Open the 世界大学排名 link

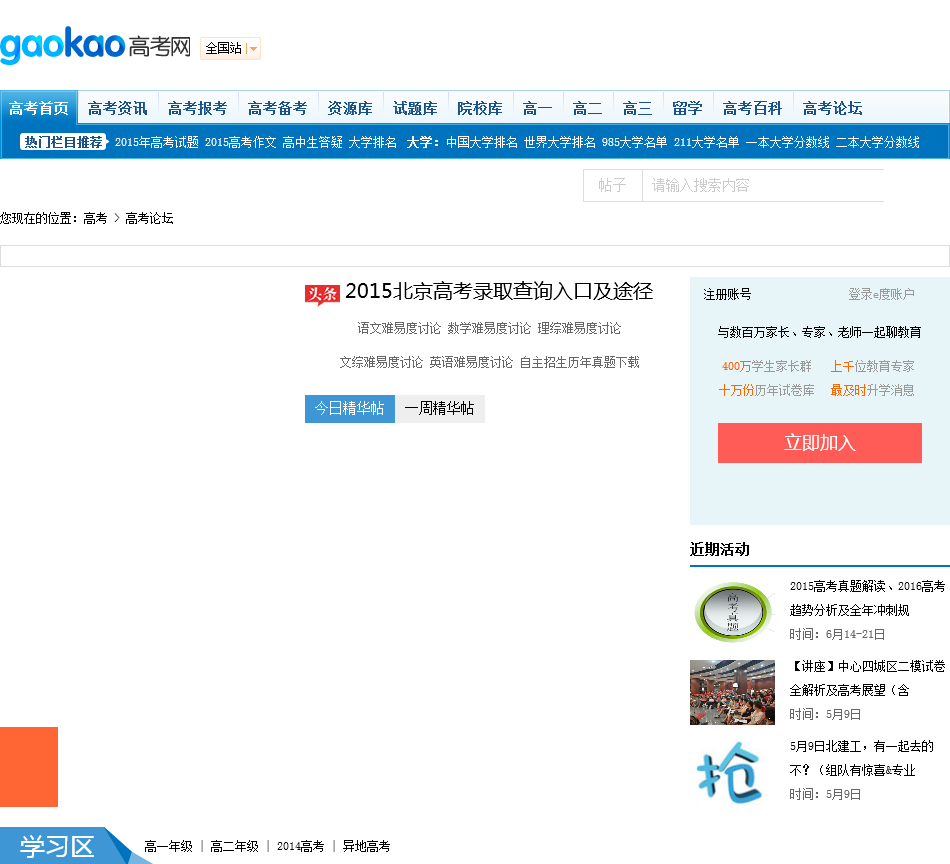tap(560, 142)
